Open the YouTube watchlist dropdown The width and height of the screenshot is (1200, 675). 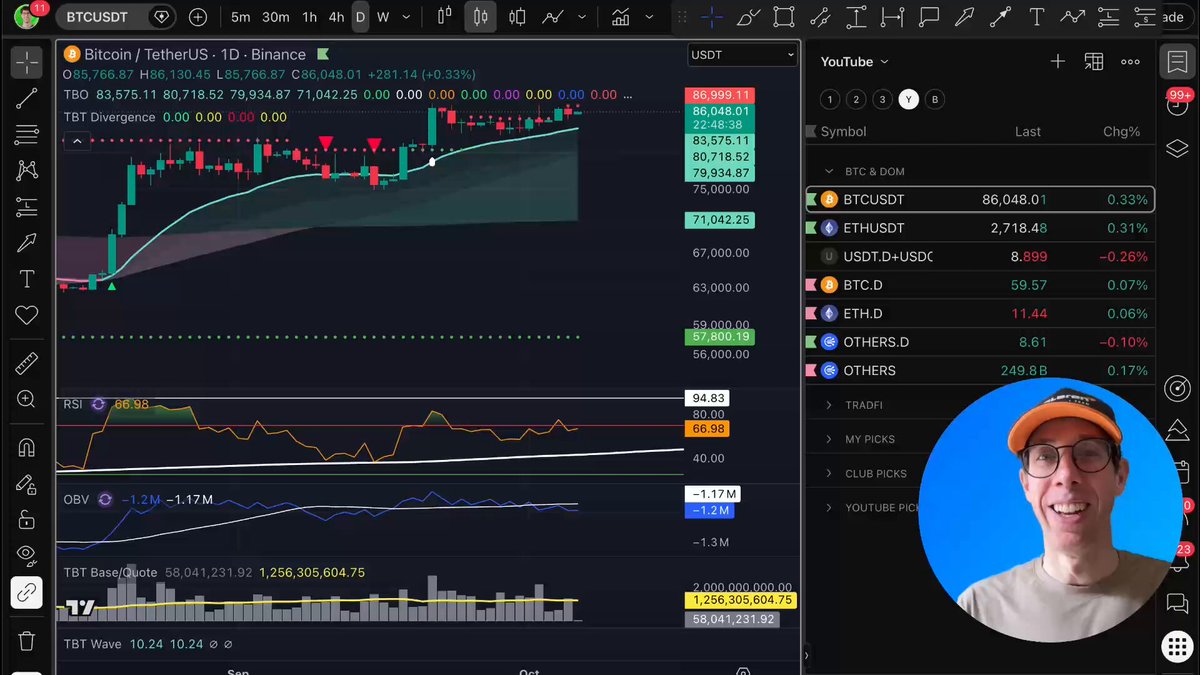pos(855,62)
